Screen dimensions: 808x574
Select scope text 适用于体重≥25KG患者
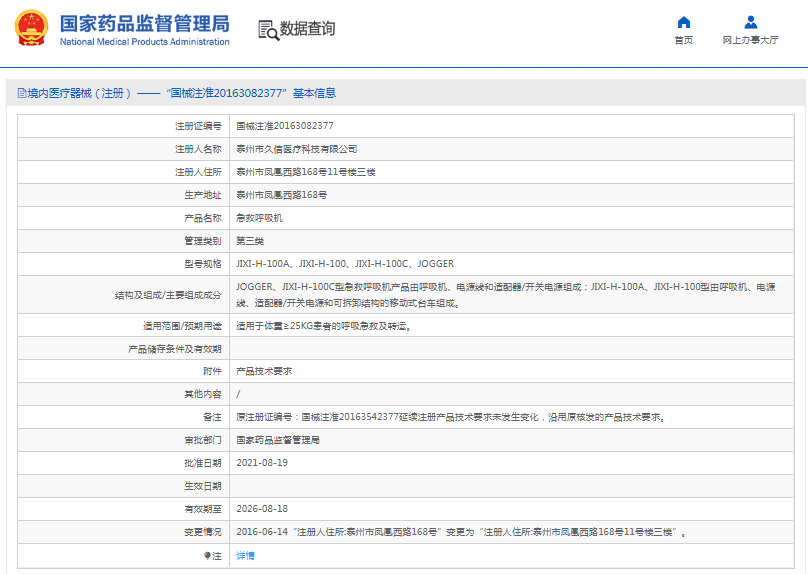(x=324, y=326)
